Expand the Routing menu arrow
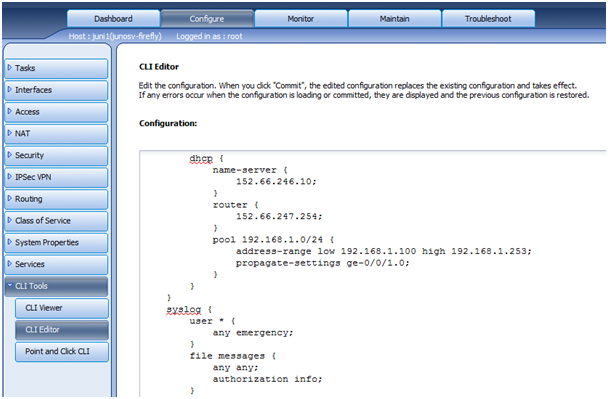Viewport: 608px width, 399px height. point(10,198)
